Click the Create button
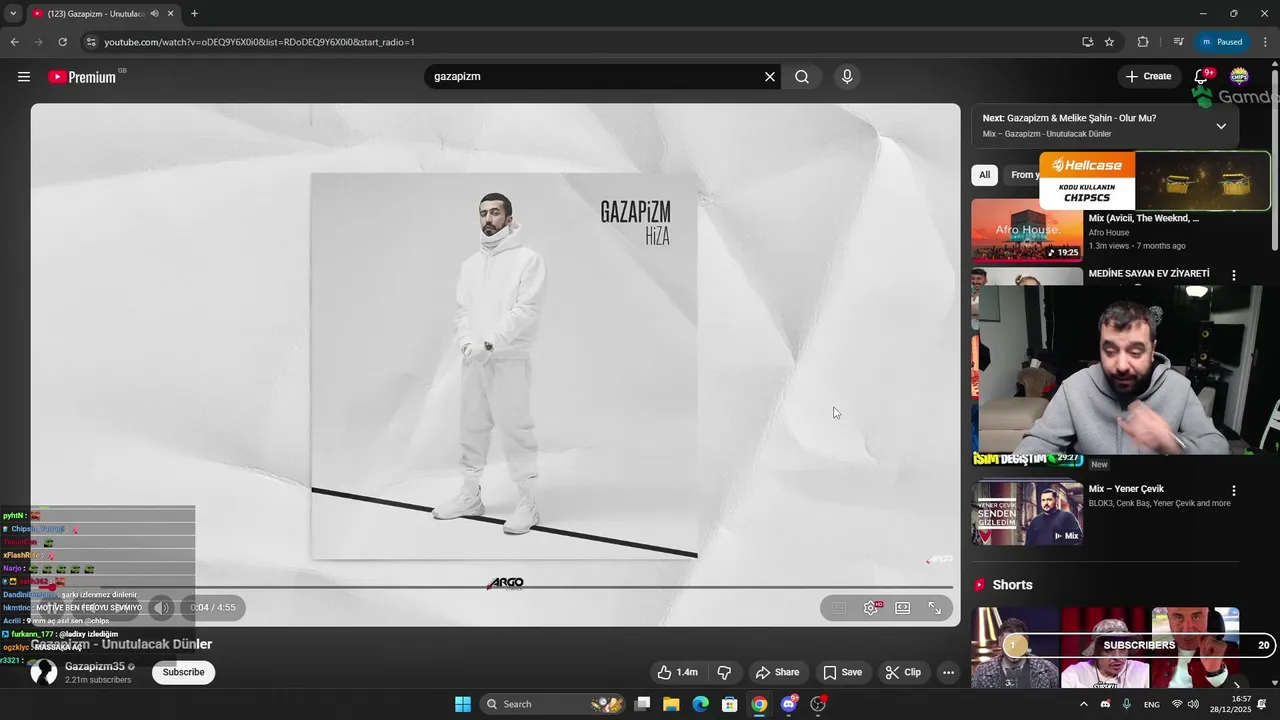 [1148, 77]
